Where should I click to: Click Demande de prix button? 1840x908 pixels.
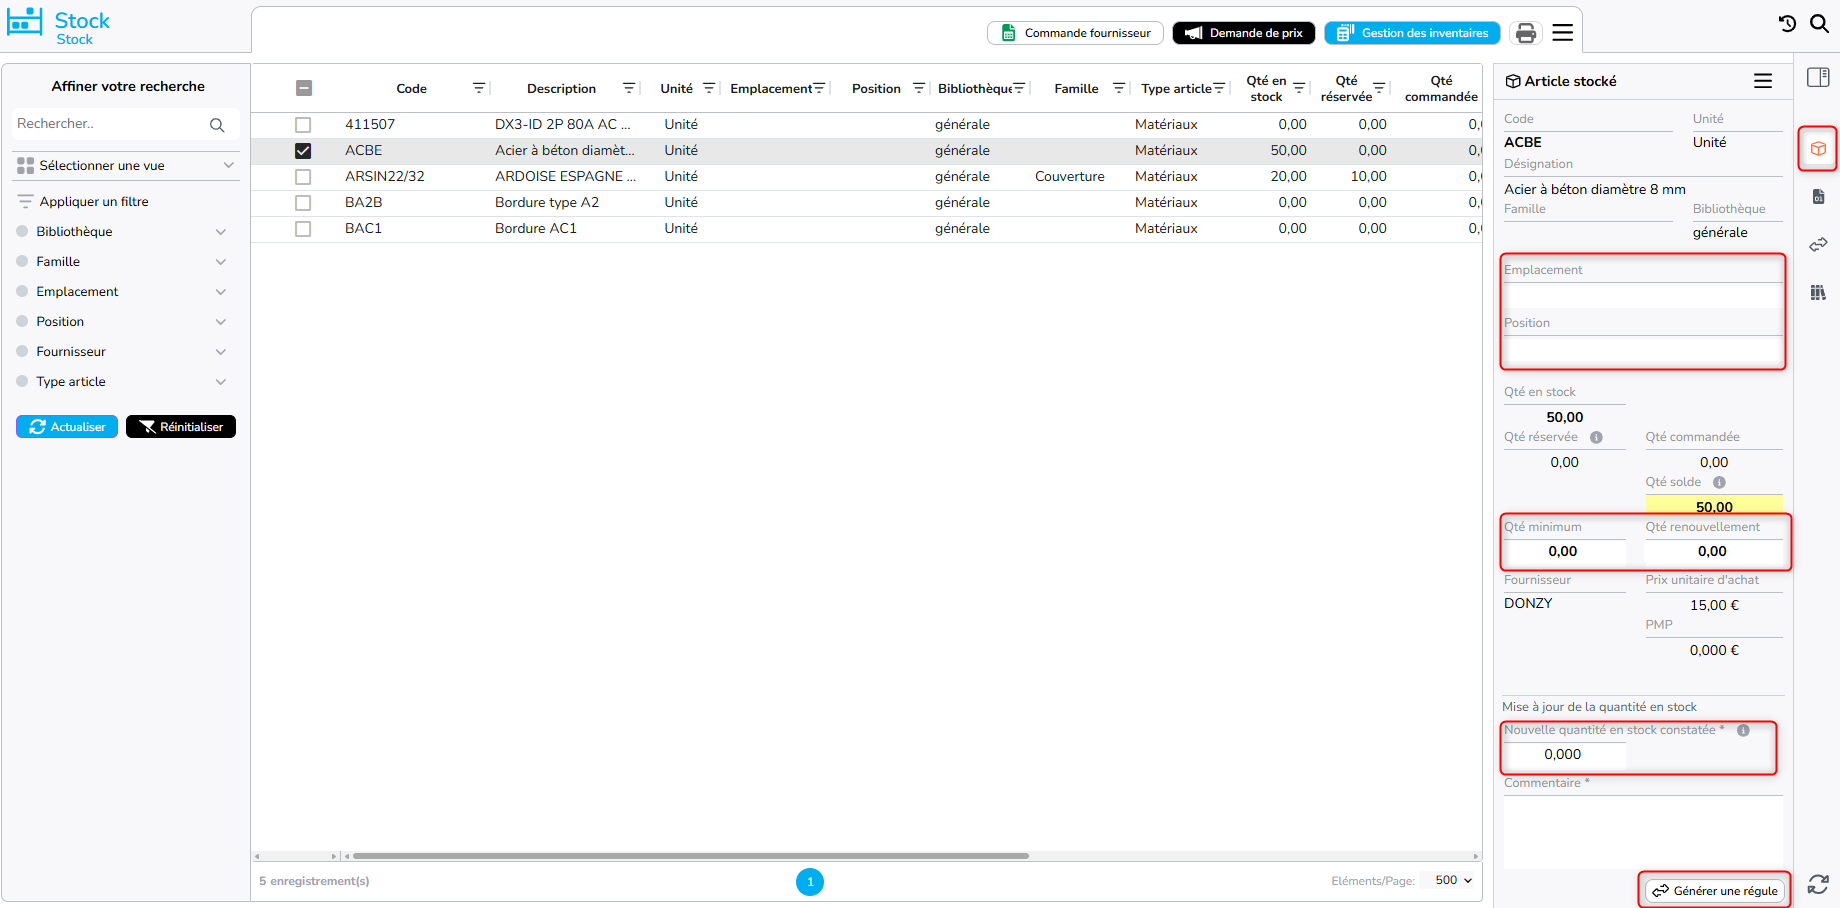[1243, 33]
